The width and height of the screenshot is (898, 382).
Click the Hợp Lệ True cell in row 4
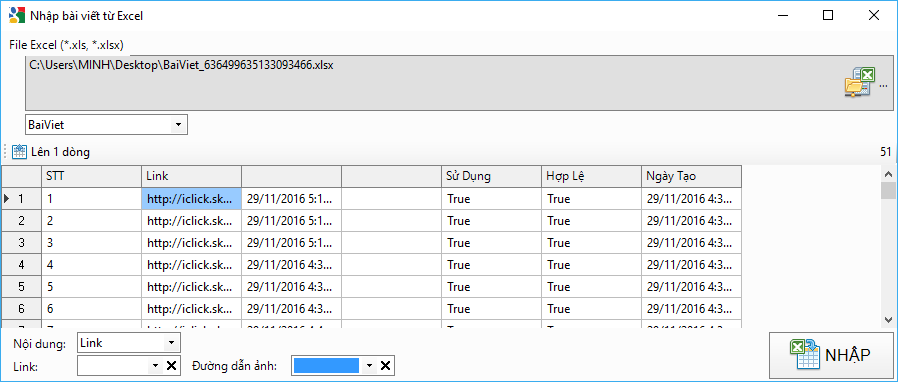591,265
